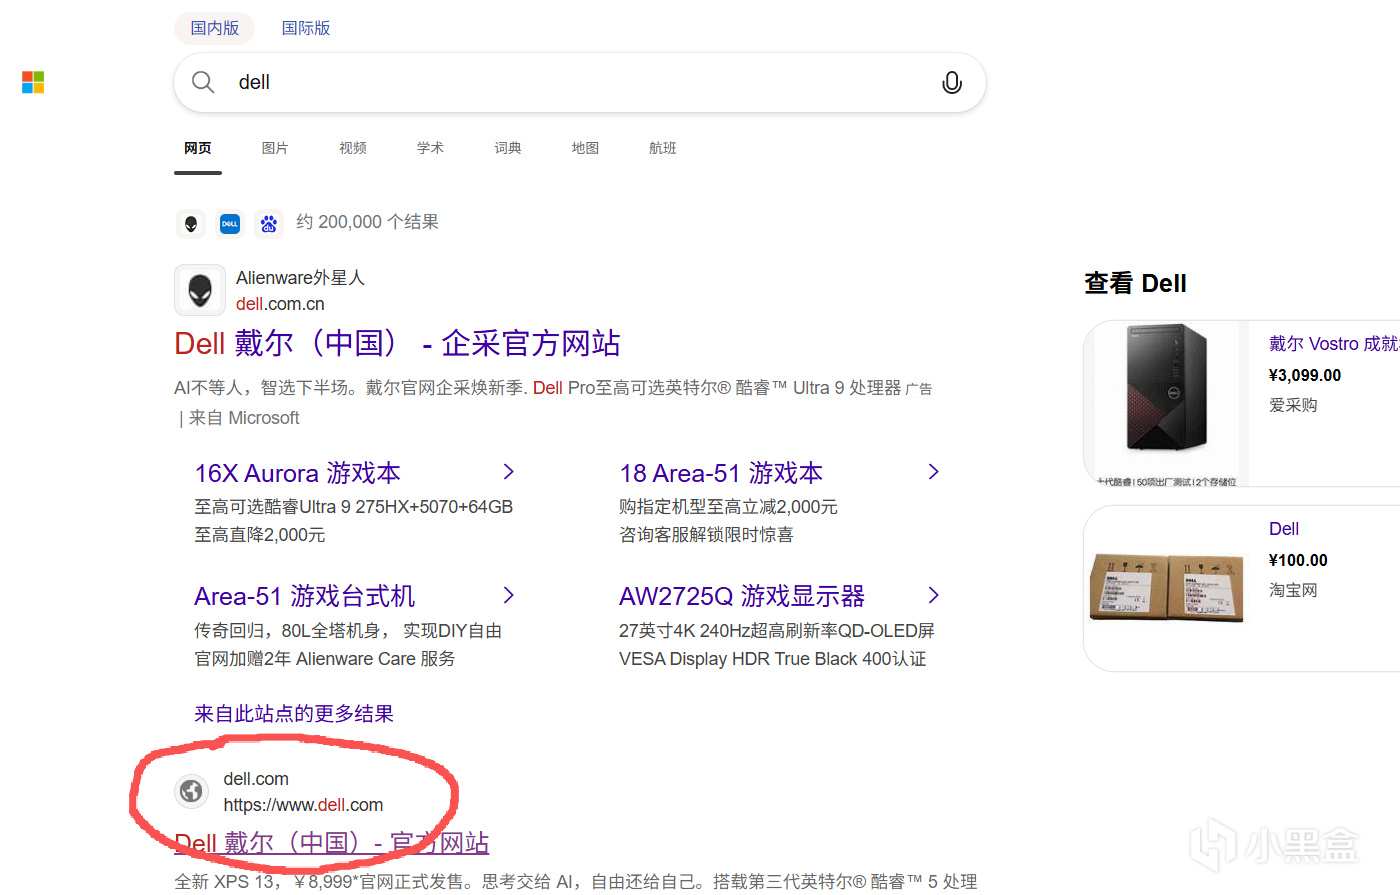Click the dell.com.cn URL text
1400x895 pixels.
coord(280,304)
